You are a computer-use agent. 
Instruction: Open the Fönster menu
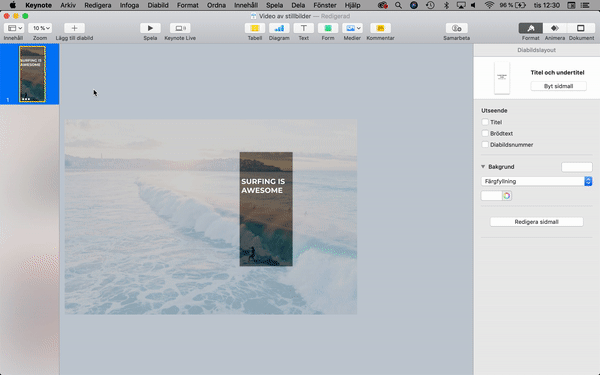(x=325, y=5)
